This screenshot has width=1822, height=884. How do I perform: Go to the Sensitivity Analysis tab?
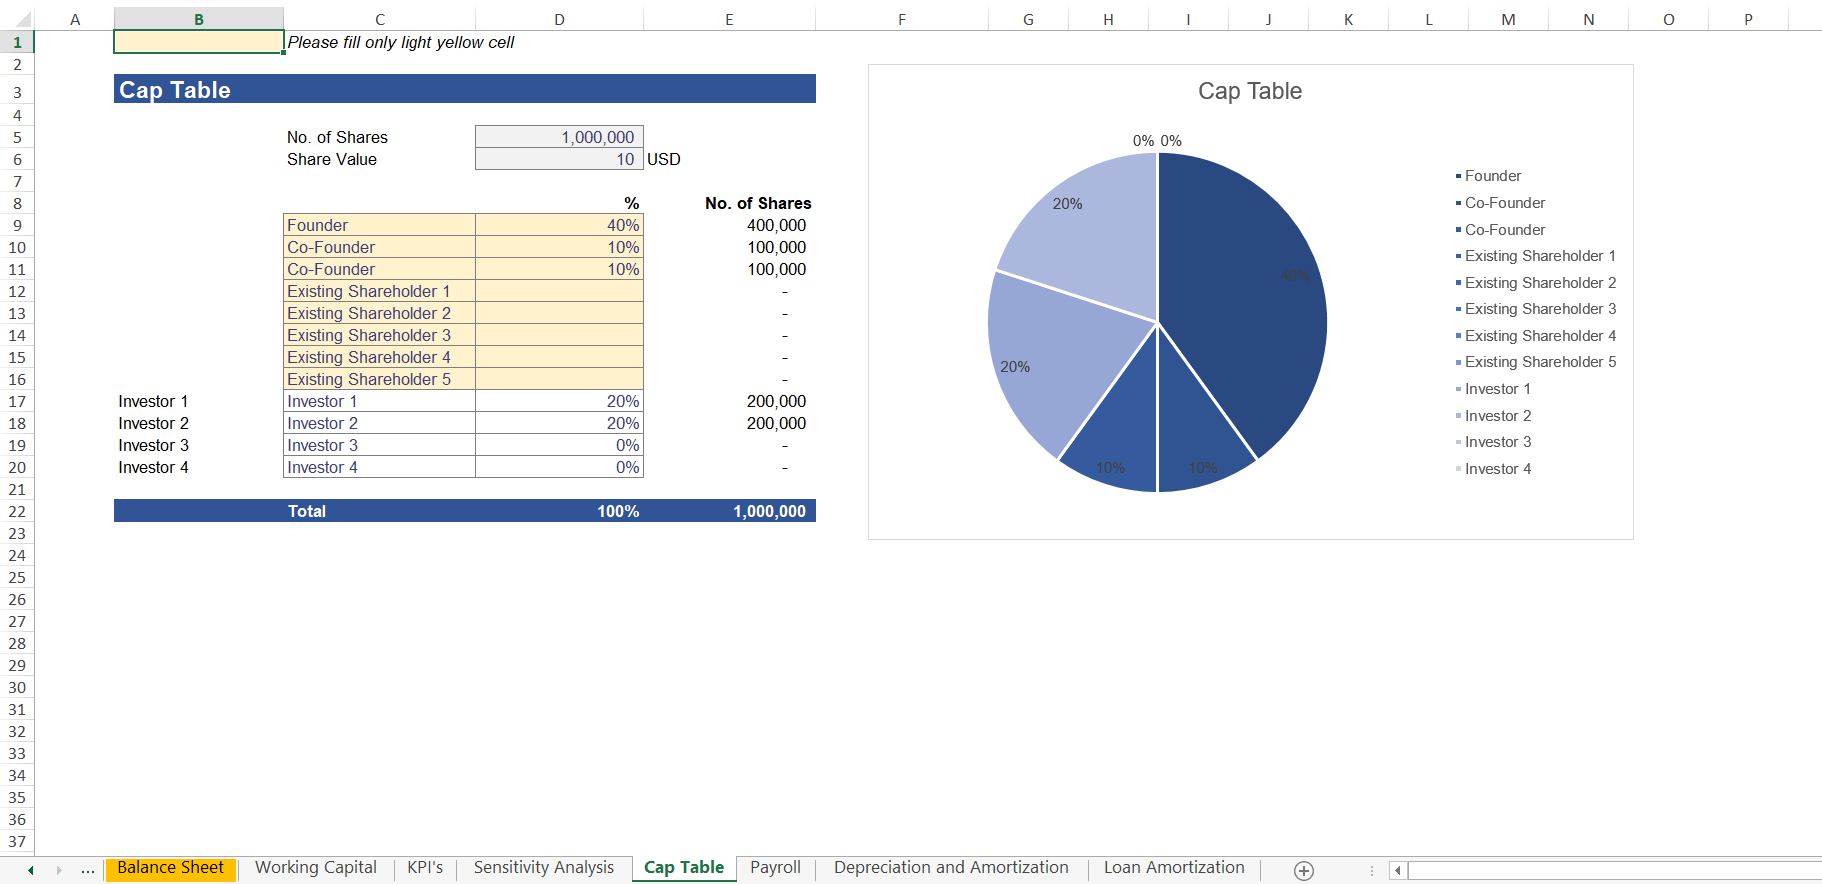(543, 868)
